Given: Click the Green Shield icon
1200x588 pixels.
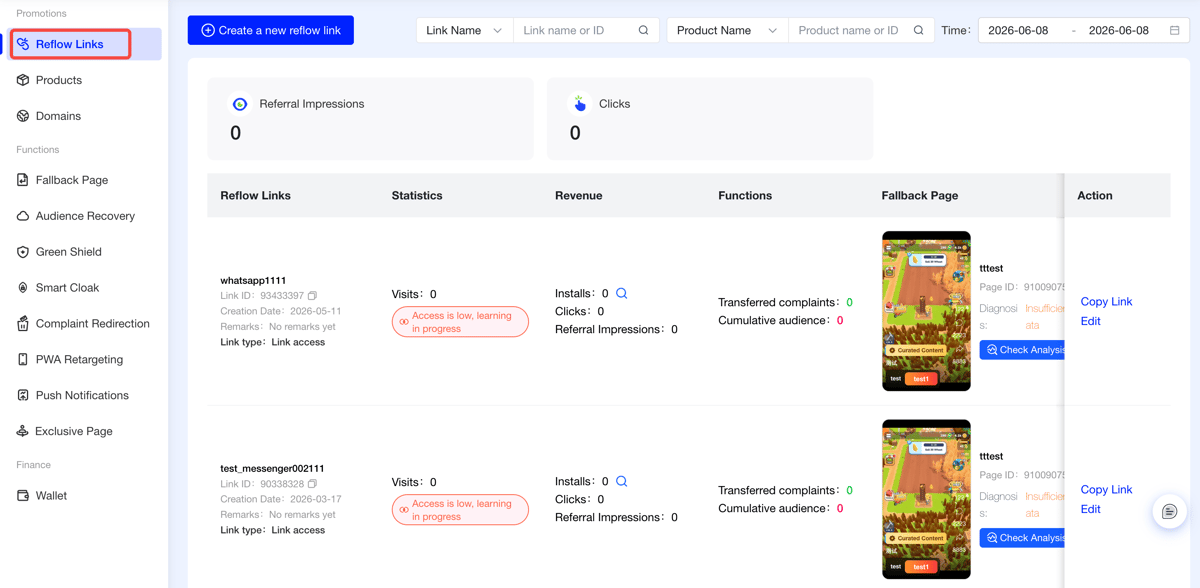Looking at the screenshot, I should [23, 252].
